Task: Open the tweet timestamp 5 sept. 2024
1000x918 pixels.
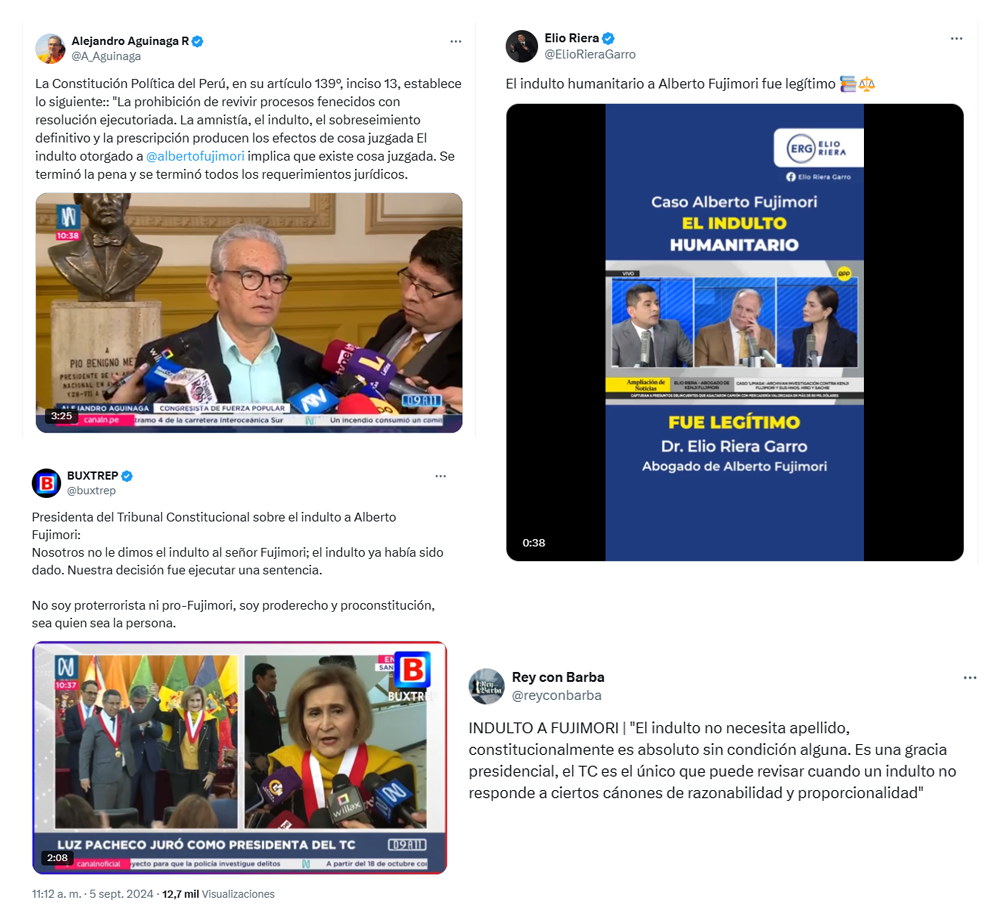Action: (121, 894)
